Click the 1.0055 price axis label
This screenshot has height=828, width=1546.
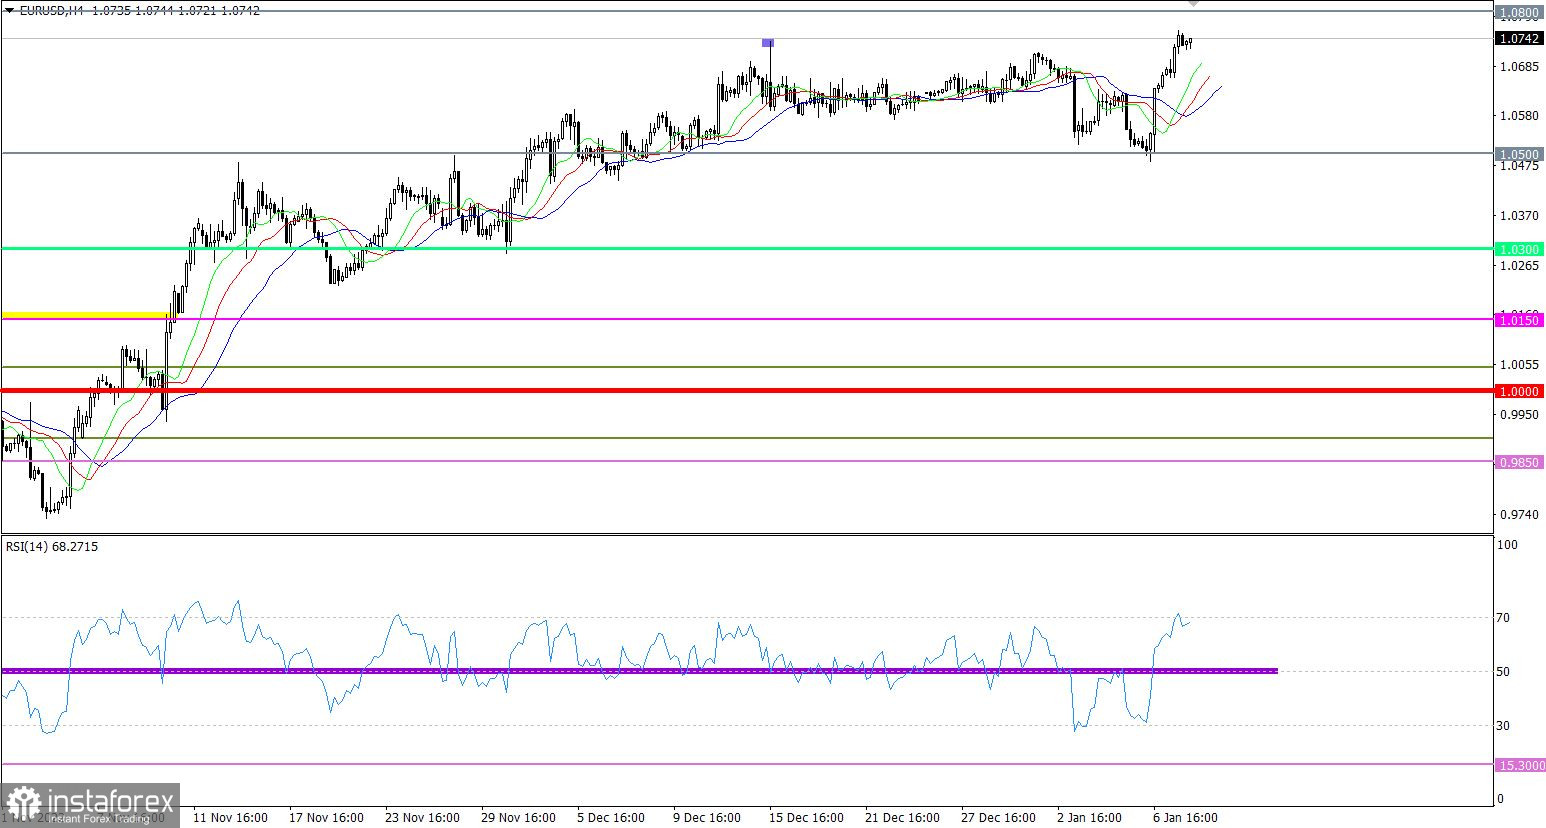(x=1518, y=365)
